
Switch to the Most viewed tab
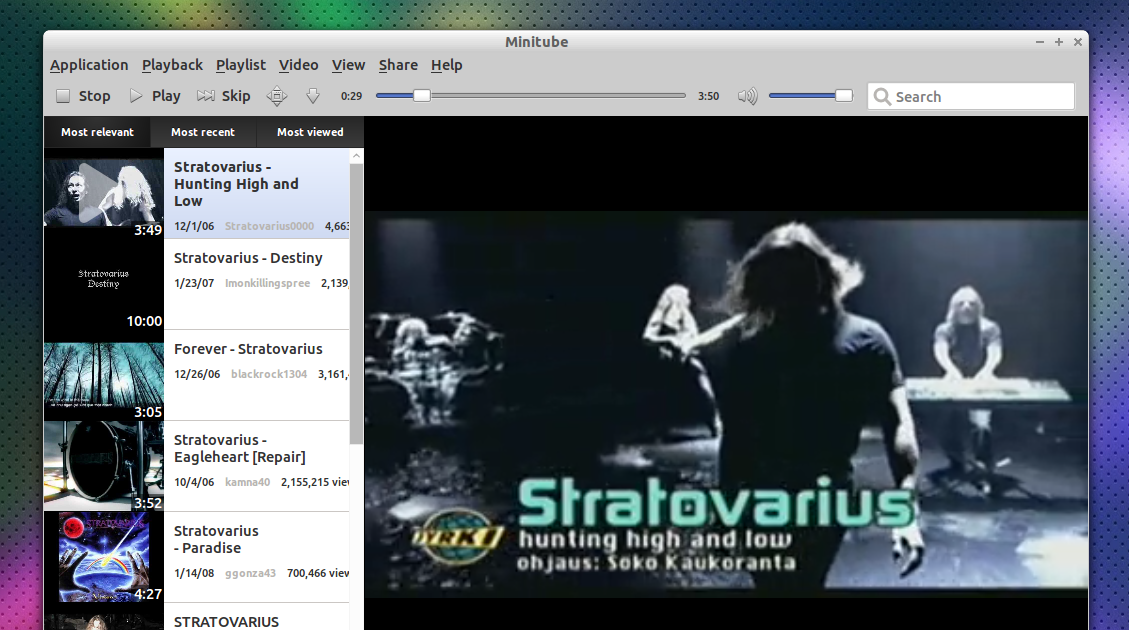click(310, 132)
